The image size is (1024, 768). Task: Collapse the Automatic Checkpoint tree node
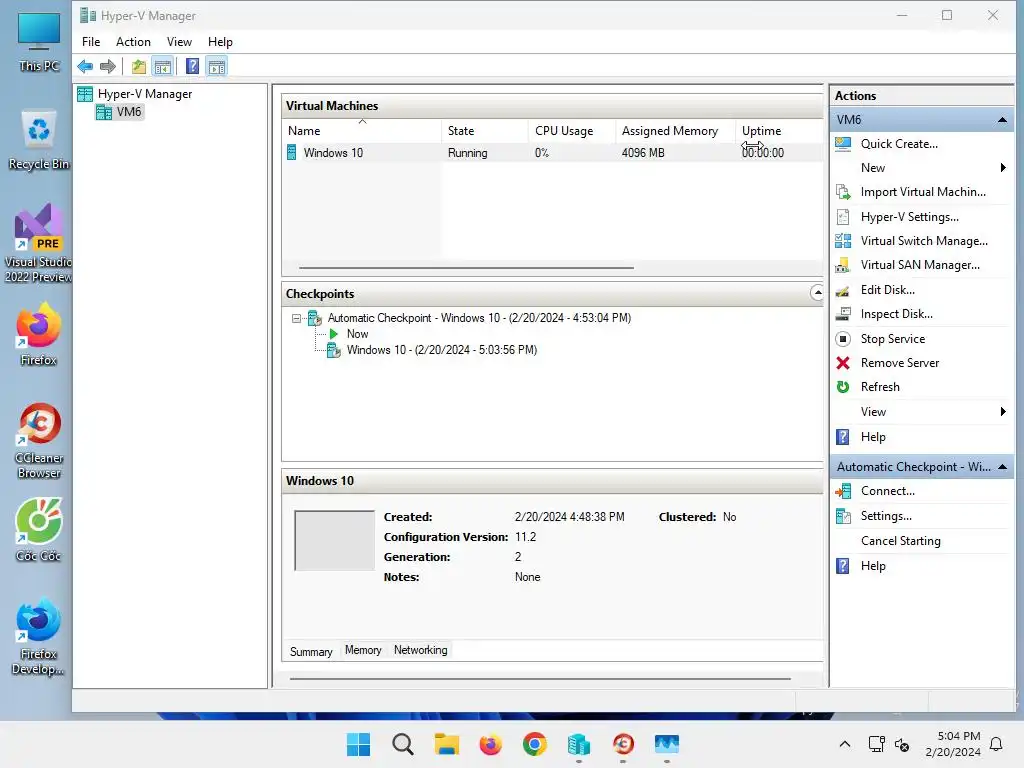tap(296, 319)
